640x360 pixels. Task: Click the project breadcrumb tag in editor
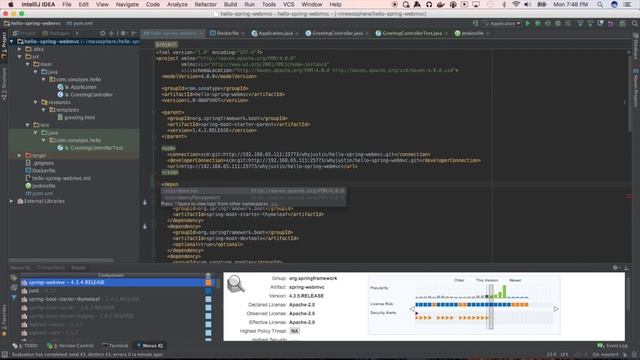pyautogui.click(x=166, y=44)
